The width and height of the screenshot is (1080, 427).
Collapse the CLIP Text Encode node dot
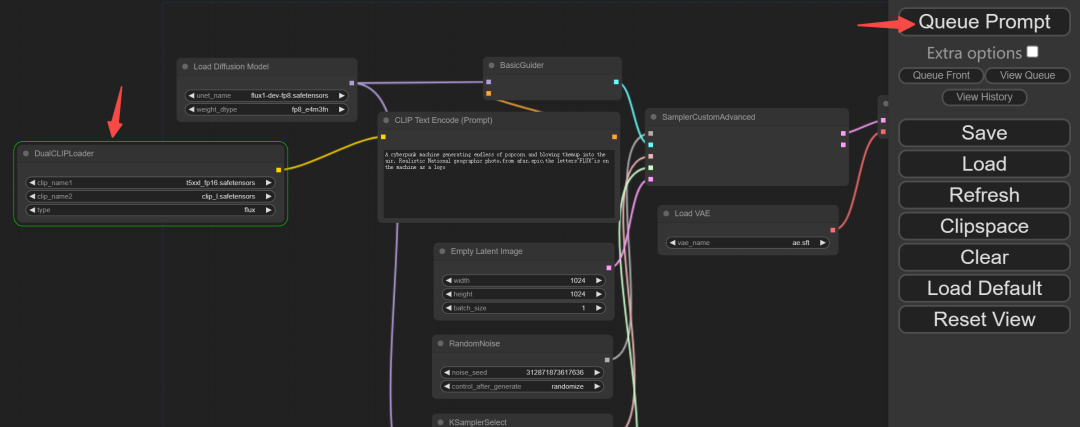click(x=386, y=120)
